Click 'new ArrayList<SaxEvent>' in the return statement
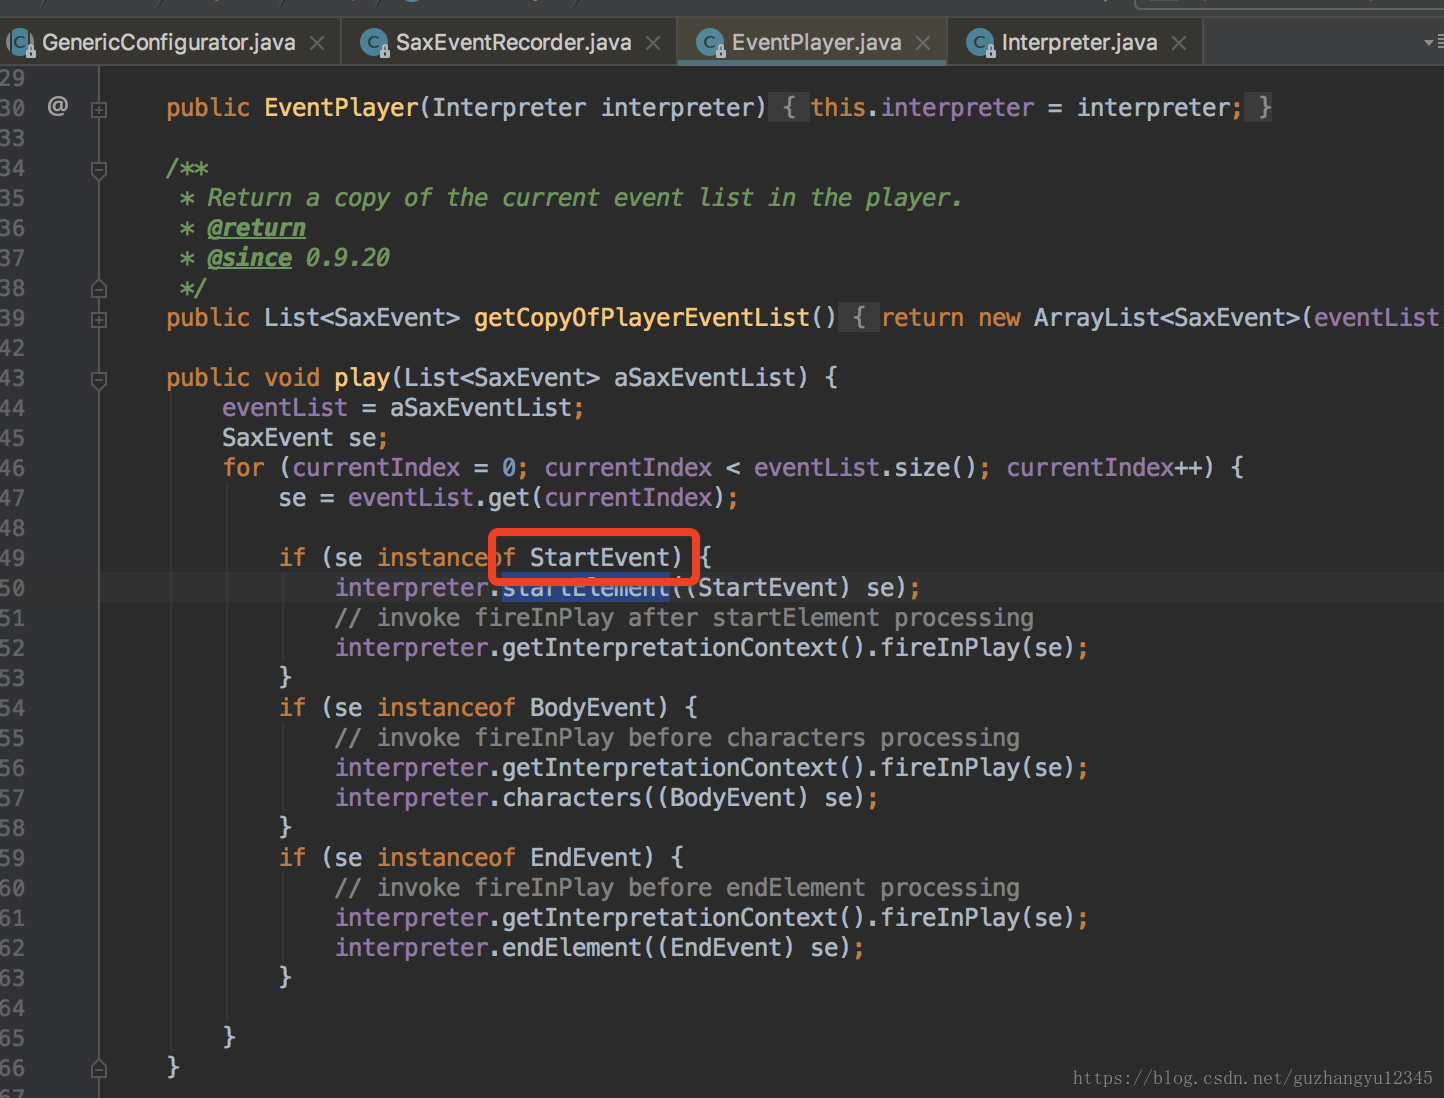 coord(1139,318)
